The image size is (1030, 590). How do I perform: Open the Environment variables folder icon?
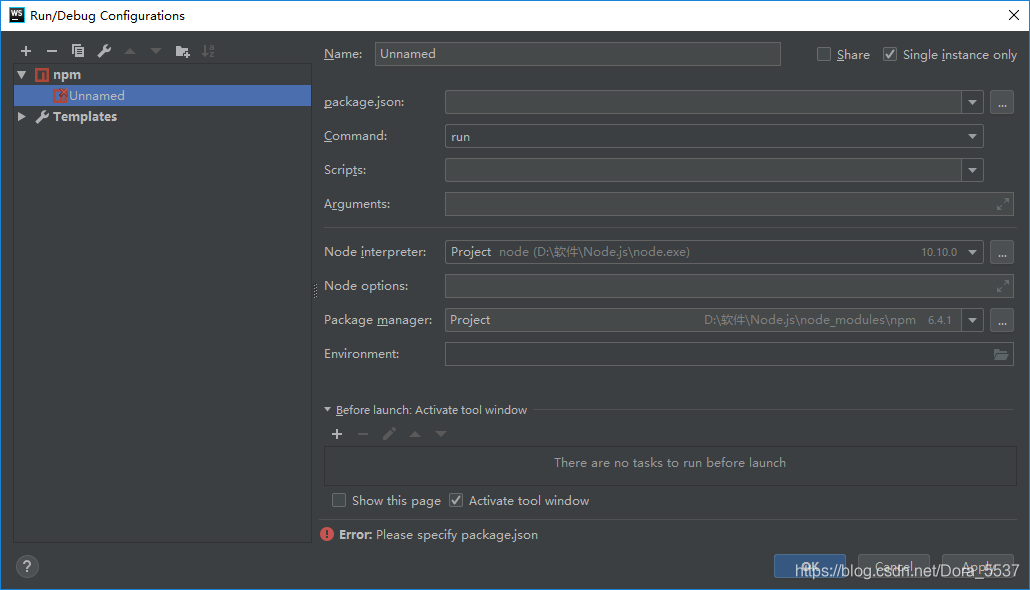tap(1001, 354)
